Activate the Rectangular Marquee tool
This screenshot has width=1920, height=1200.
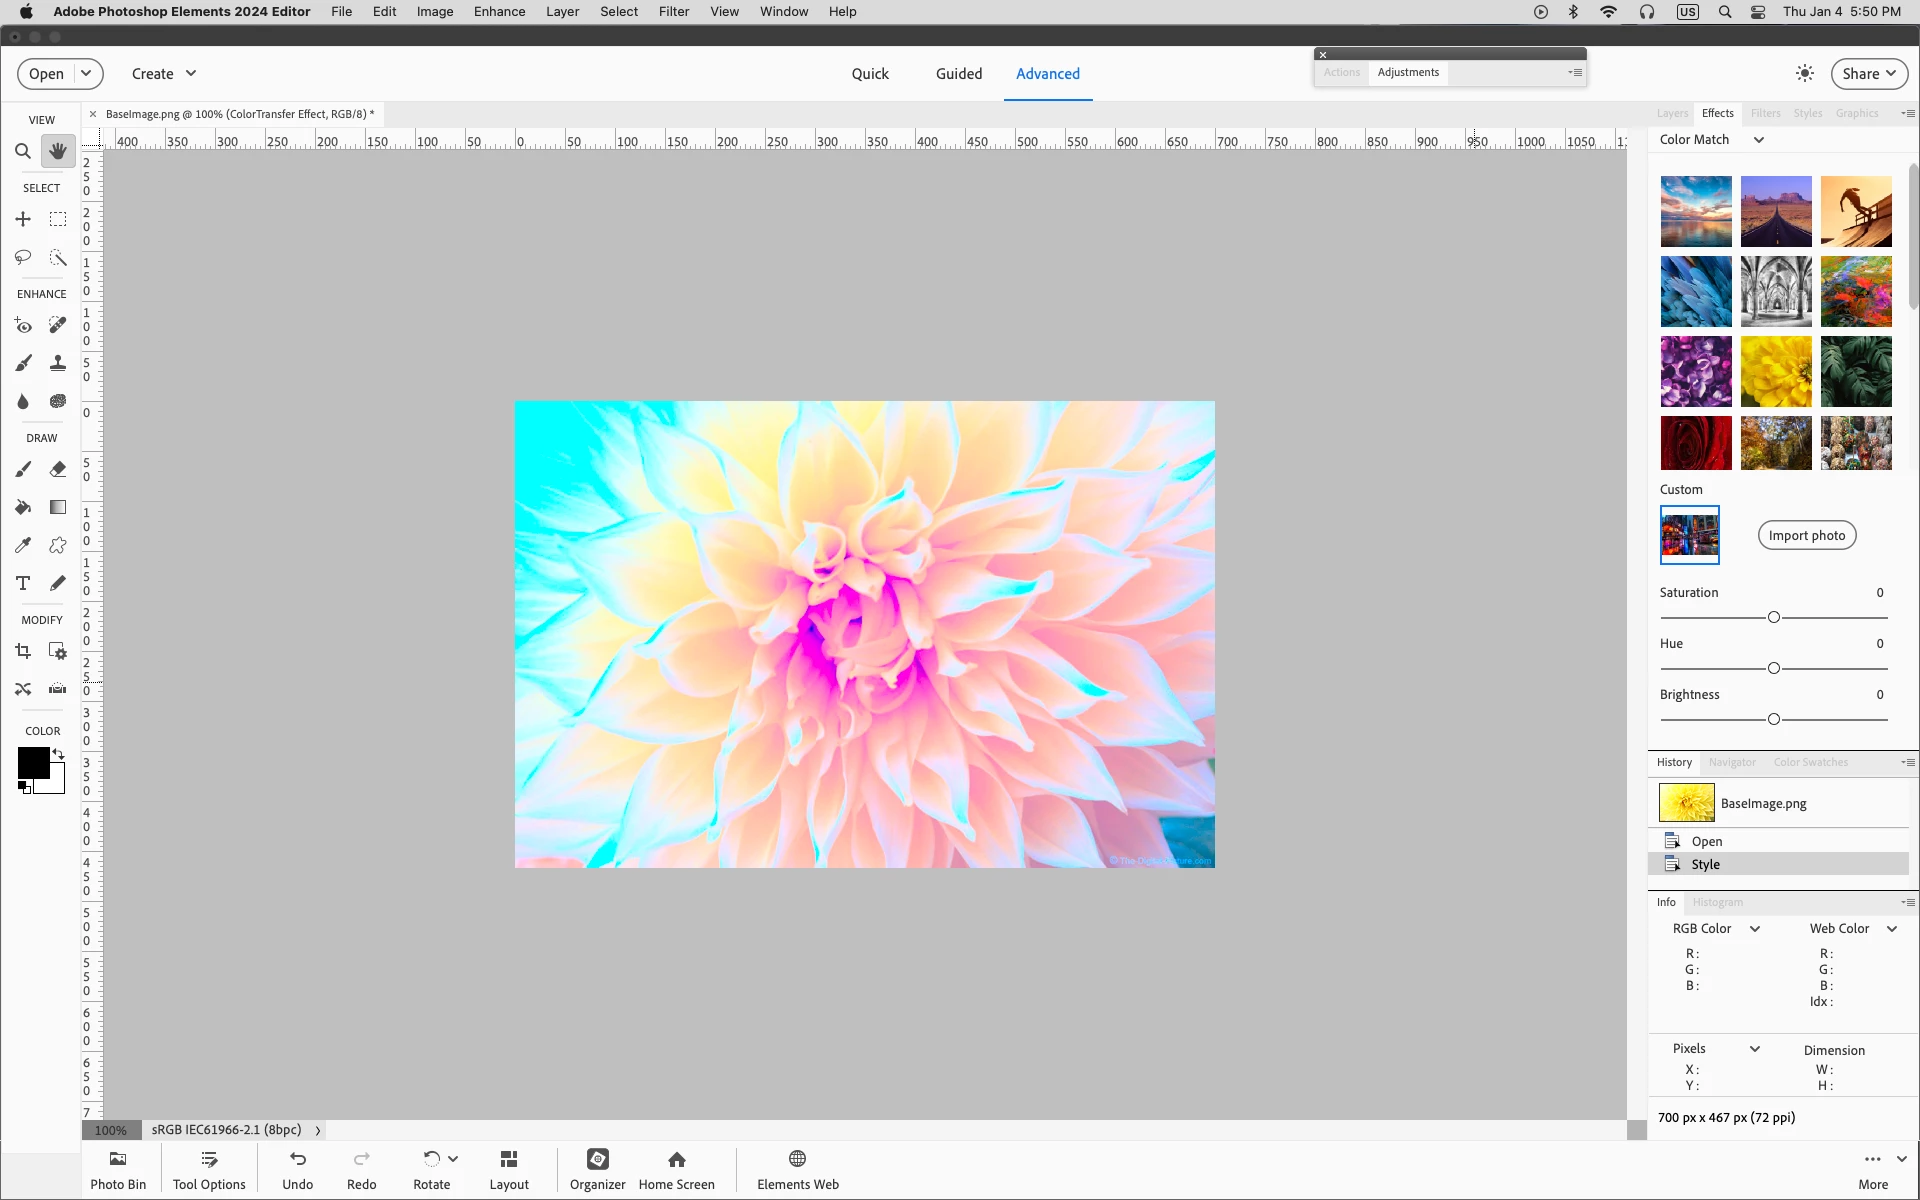click(x=58, y=219)
